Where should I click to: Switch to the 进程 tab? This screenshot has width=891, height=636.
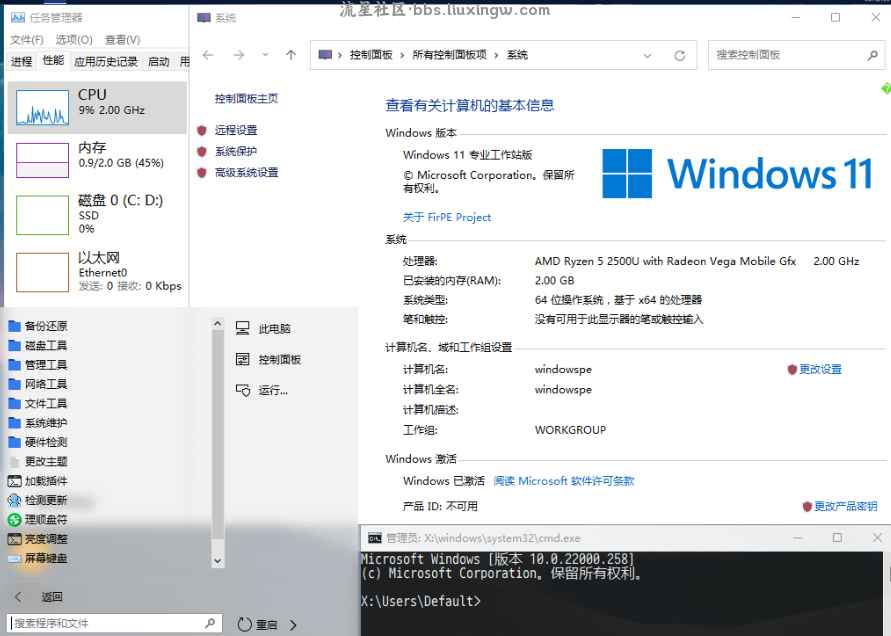pos(22,61)
